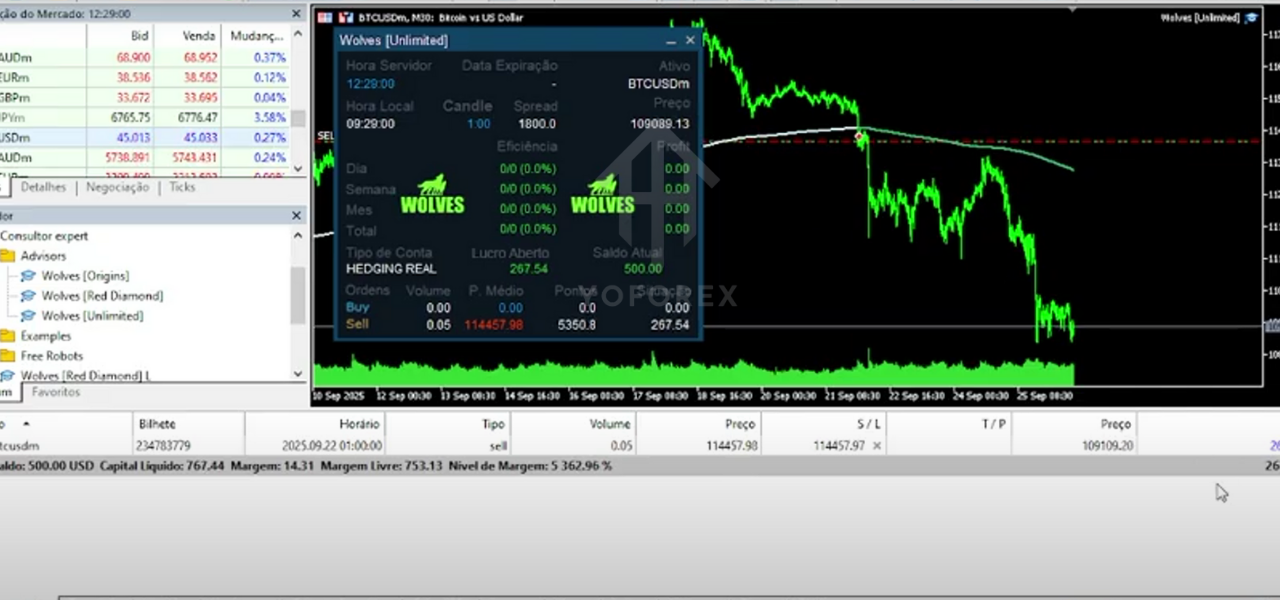Switch to the Ticks tab
This screenshot has width=1280, height=600.
(x=182, y=187)
